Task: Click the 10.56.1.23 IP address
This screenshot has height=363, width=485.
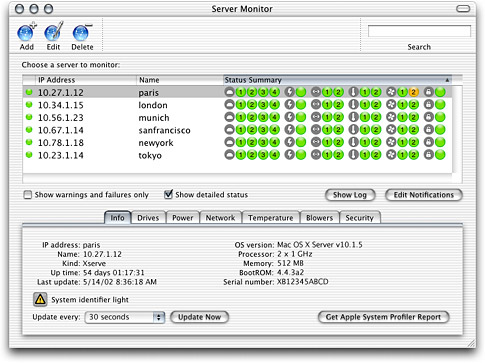Action: point(61,118)
